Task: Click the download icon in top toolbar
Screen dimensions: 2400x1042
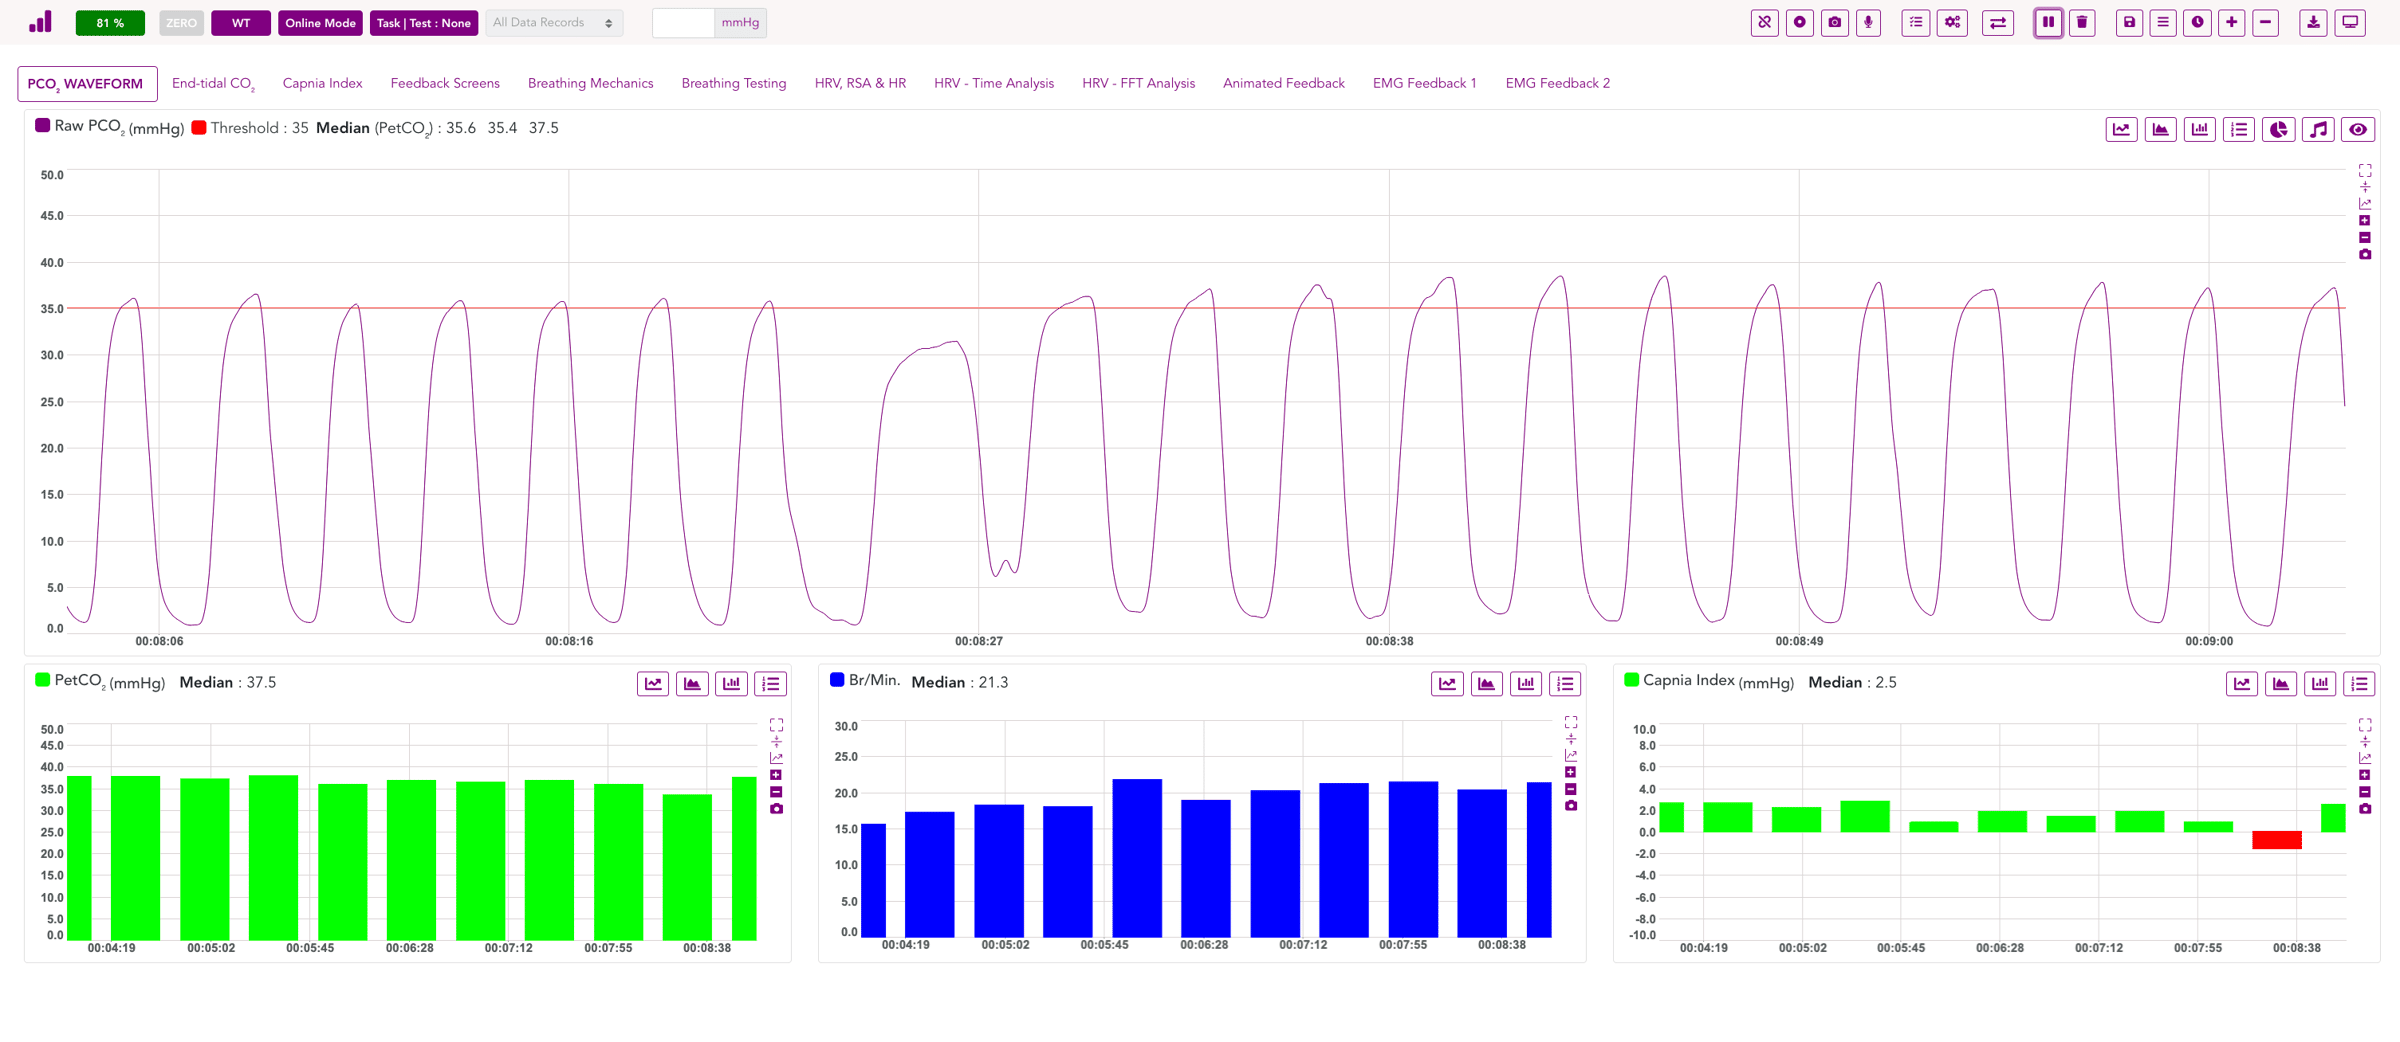Action: pos(2313,22)
